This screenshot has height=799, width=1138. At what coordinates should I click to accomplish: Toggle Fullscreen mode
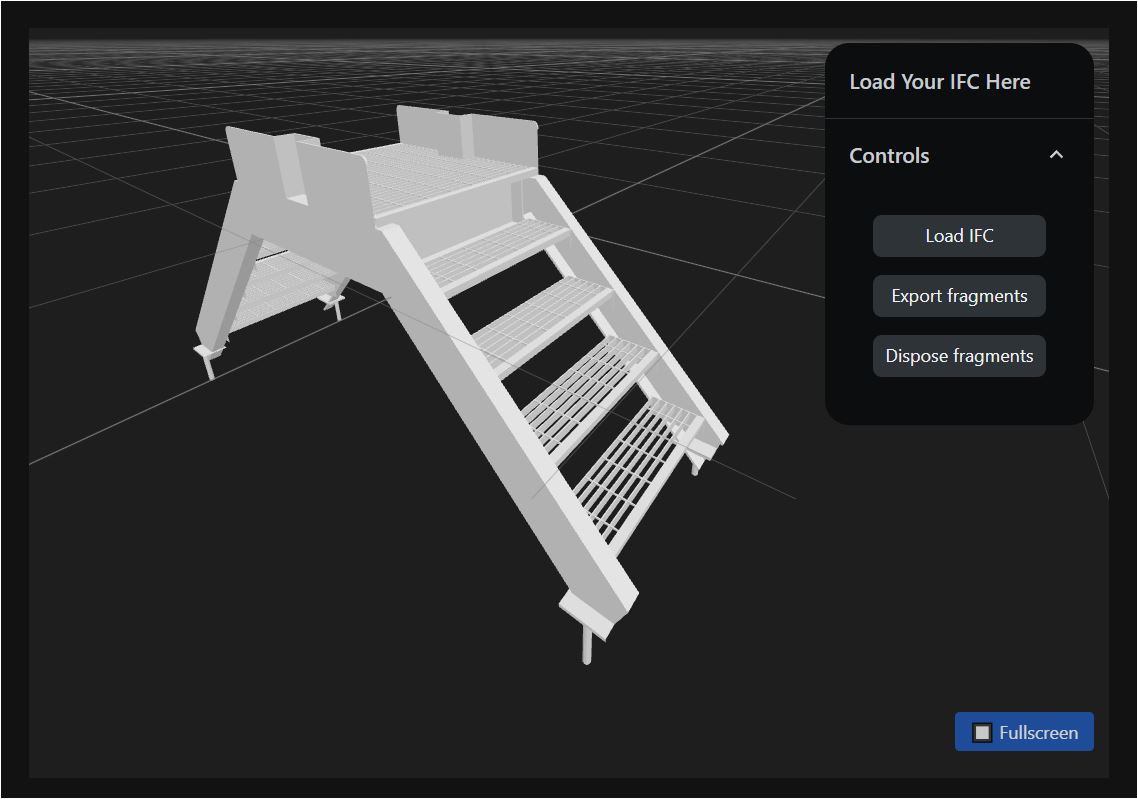click(1023, 732)
